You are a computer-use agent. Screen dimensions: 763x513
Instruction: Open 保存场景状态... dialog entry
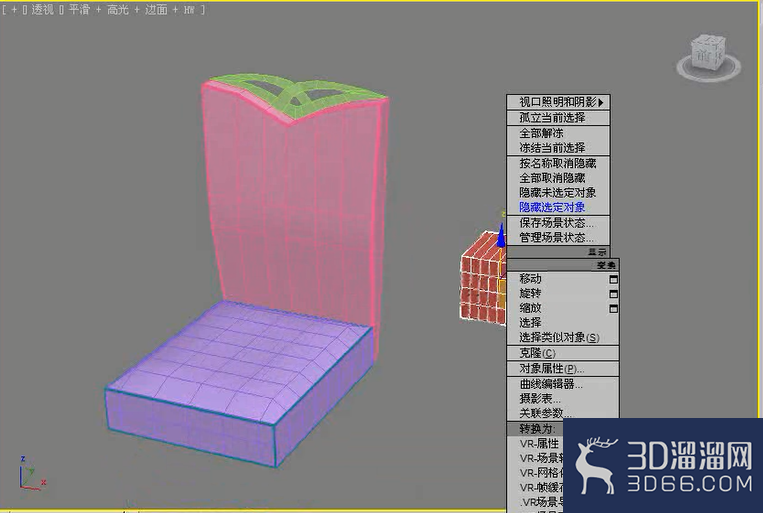coord(558,223)
